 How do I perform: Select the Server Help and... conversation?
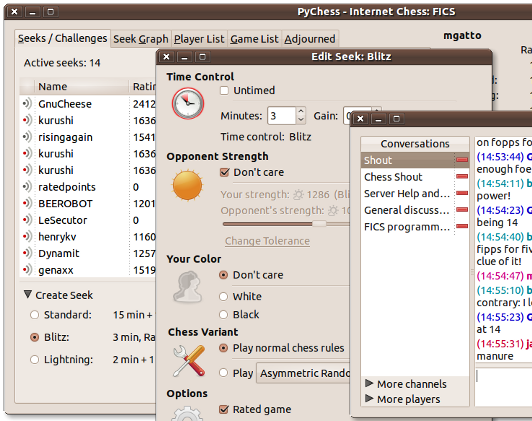coord(407,193)
